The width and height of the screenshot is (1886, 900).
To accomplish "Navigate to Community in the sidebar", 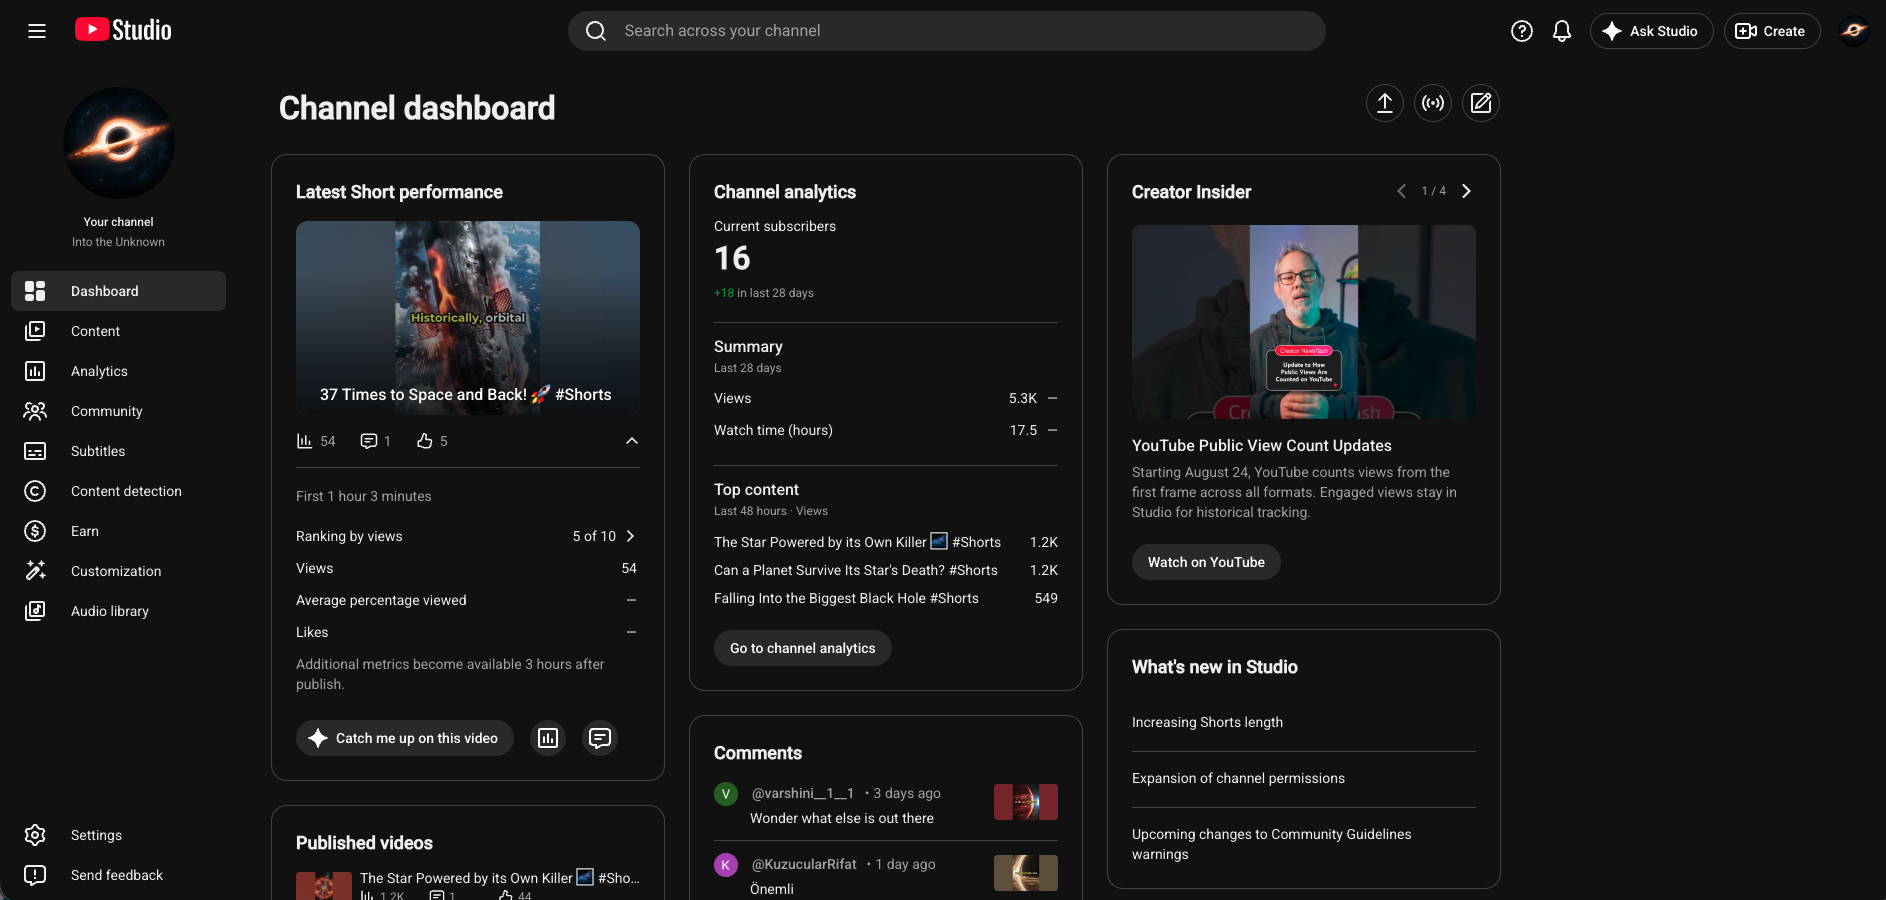I will (118, 411).
